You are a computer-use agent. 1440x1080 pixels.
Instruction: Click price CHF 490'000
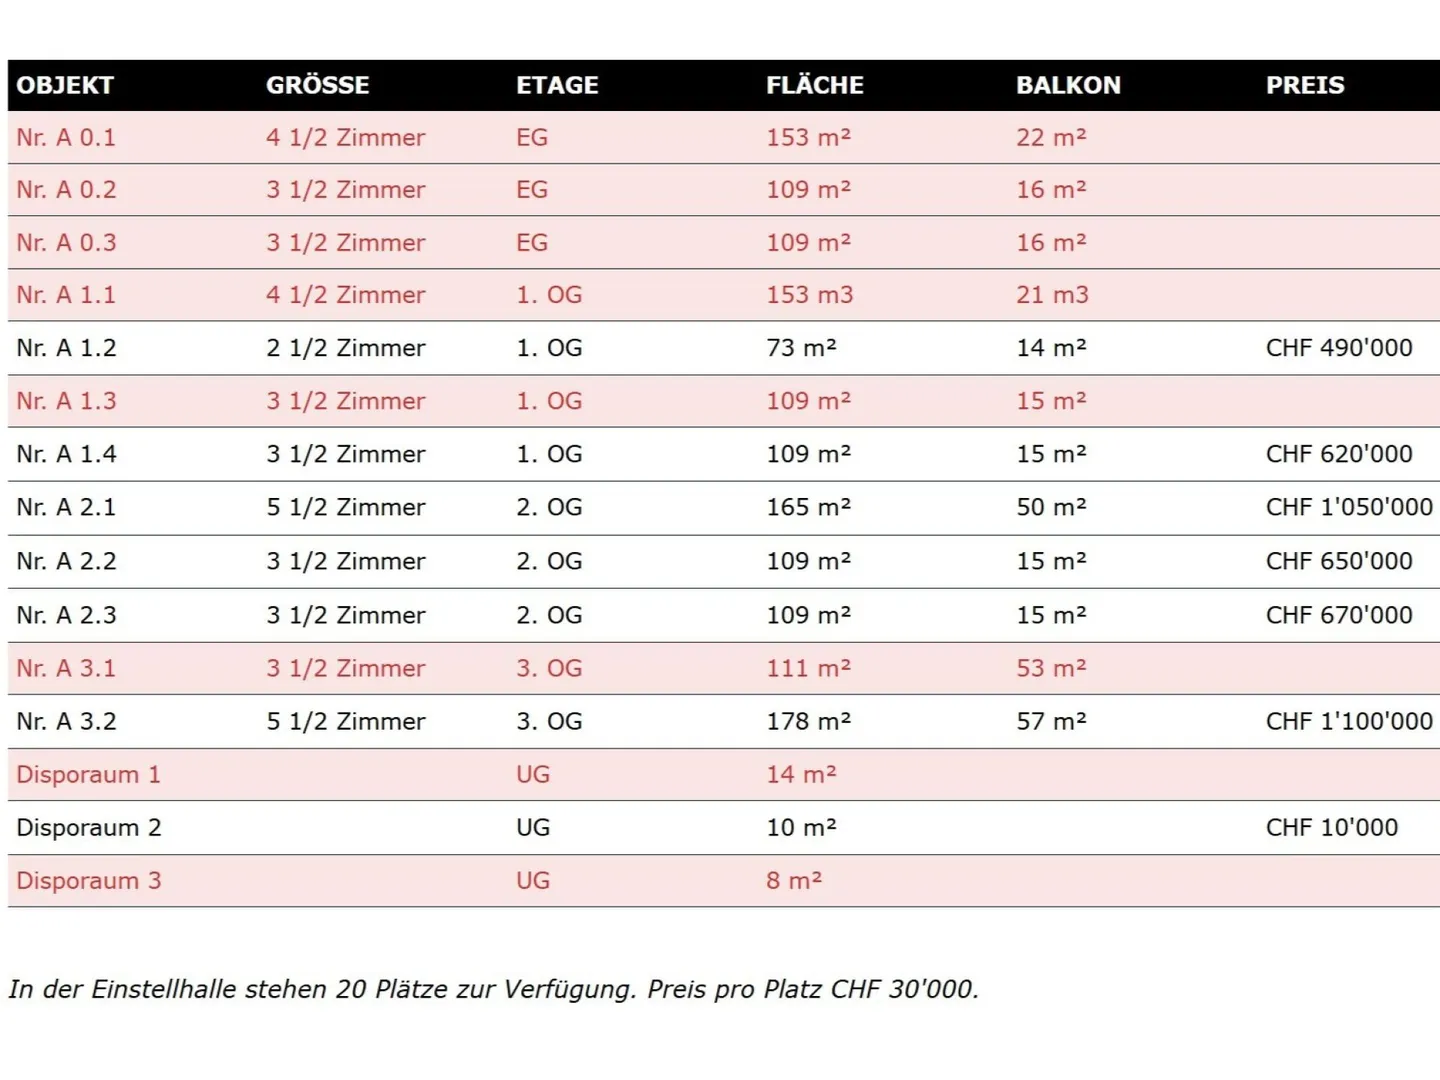[x=1339, y=348]
